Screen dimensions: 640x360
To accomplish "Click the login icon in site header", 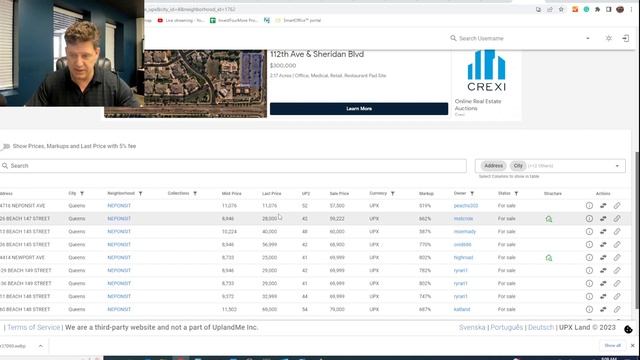I will coord(625,38).
